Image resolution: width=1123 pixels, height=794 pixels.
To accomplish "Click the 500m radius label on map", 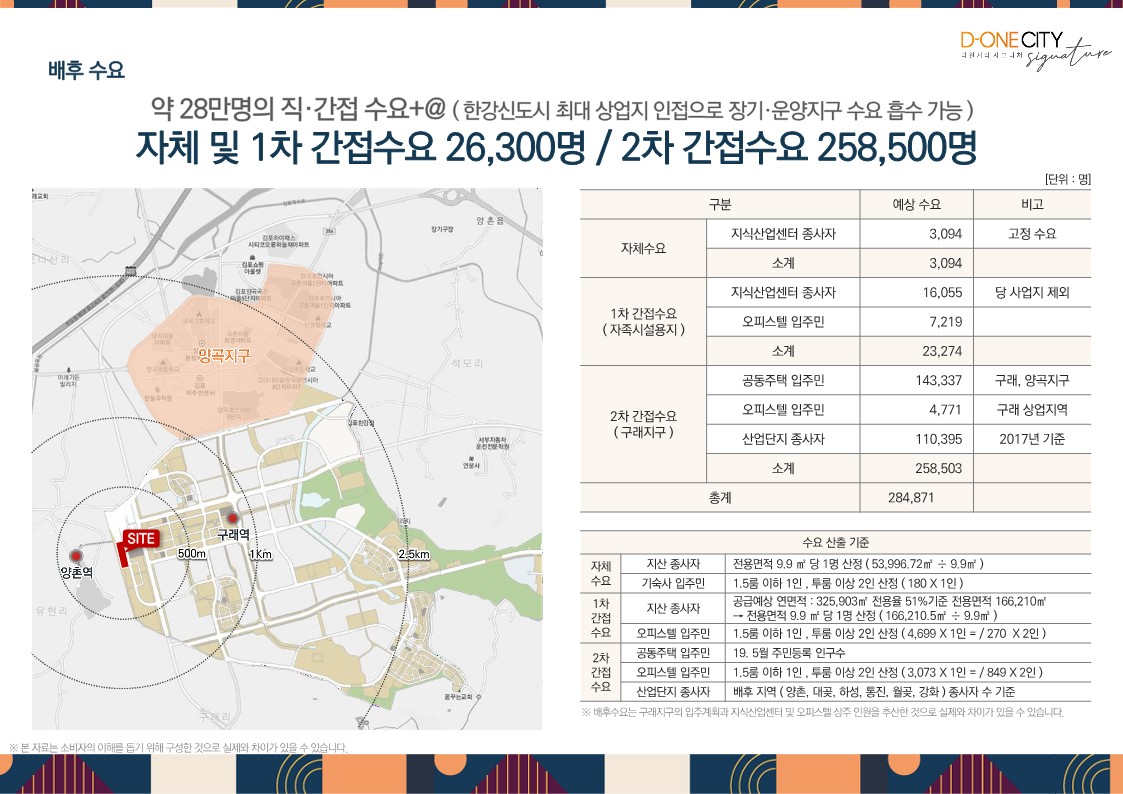I will pyautogui.click(x=192, y=554).
